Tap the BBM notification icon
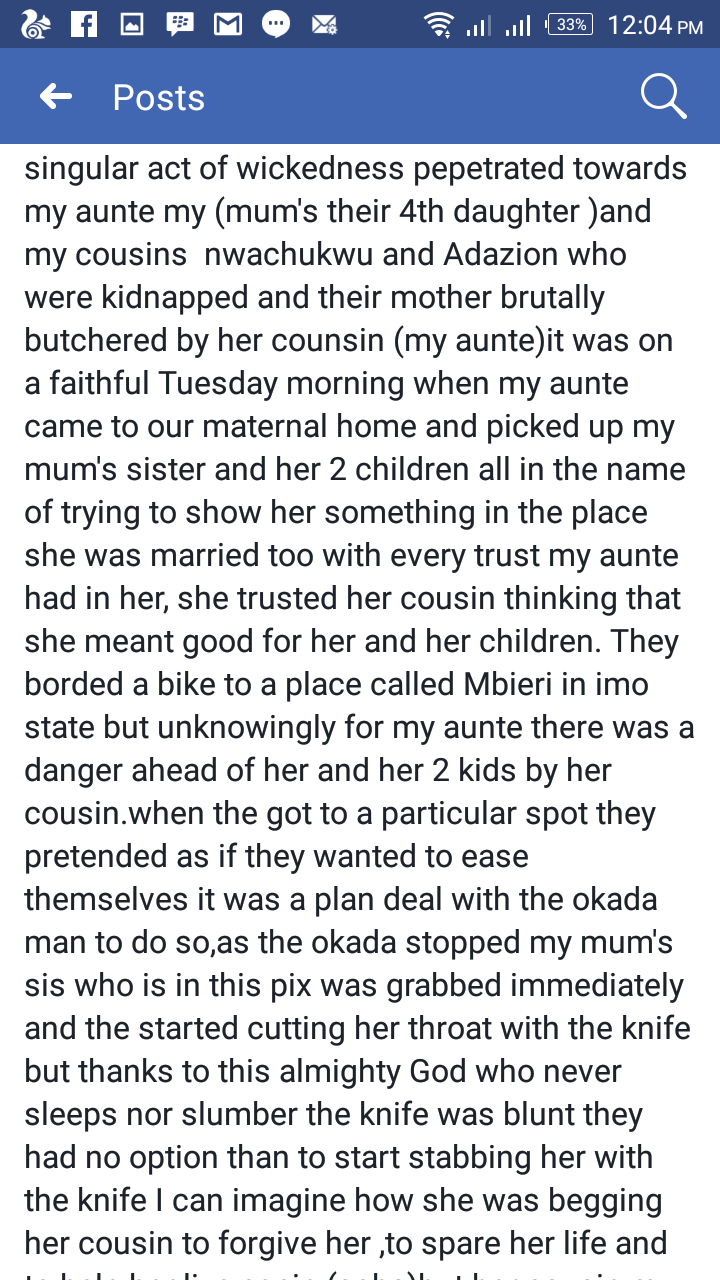The width and height of the screenshot is (720, 1280). [180, 25]
